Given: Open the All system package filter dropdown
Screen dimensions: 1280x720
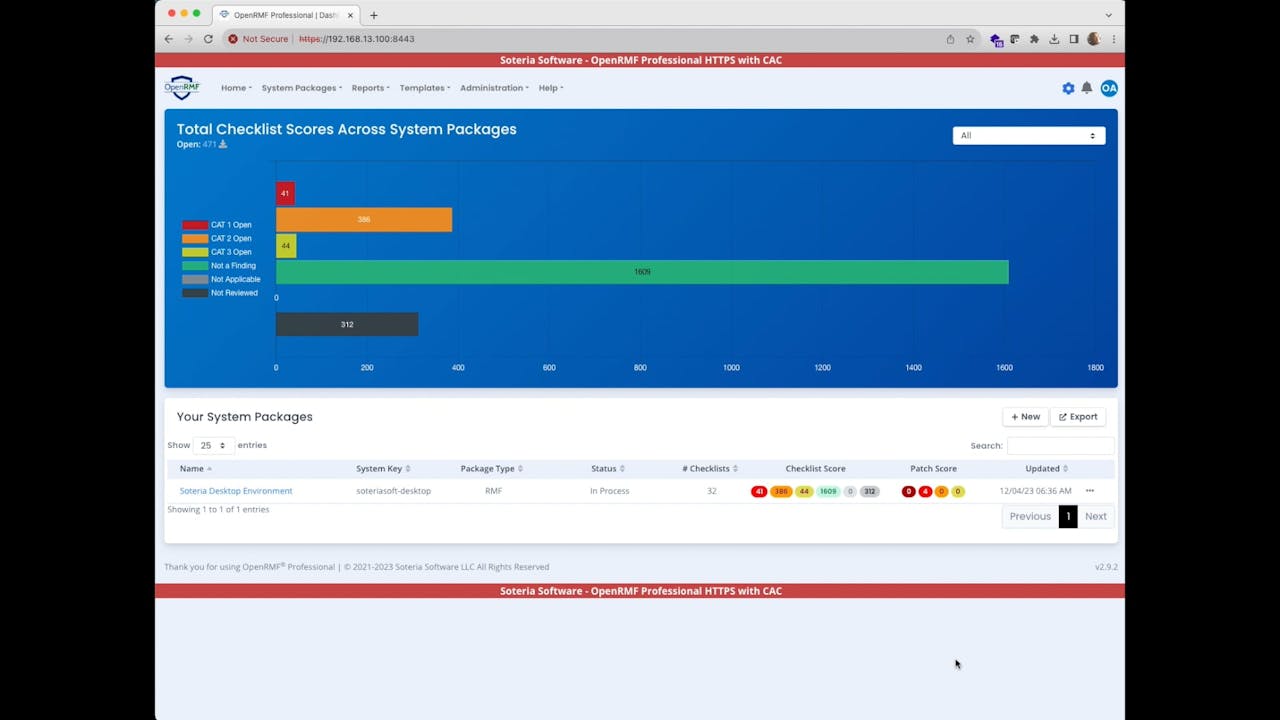Looking at the screenshot, I should [1028, 136].
